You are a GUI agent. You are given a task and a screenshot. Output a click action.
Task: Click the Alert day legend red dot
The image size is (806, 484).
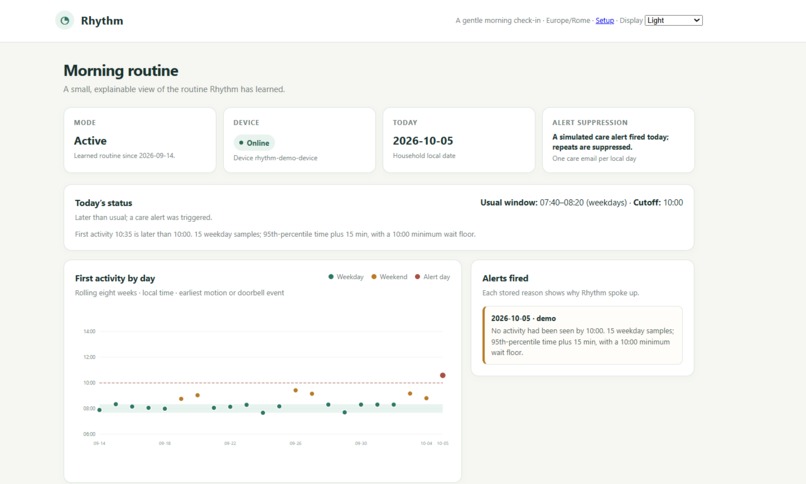tap(417, 276)
